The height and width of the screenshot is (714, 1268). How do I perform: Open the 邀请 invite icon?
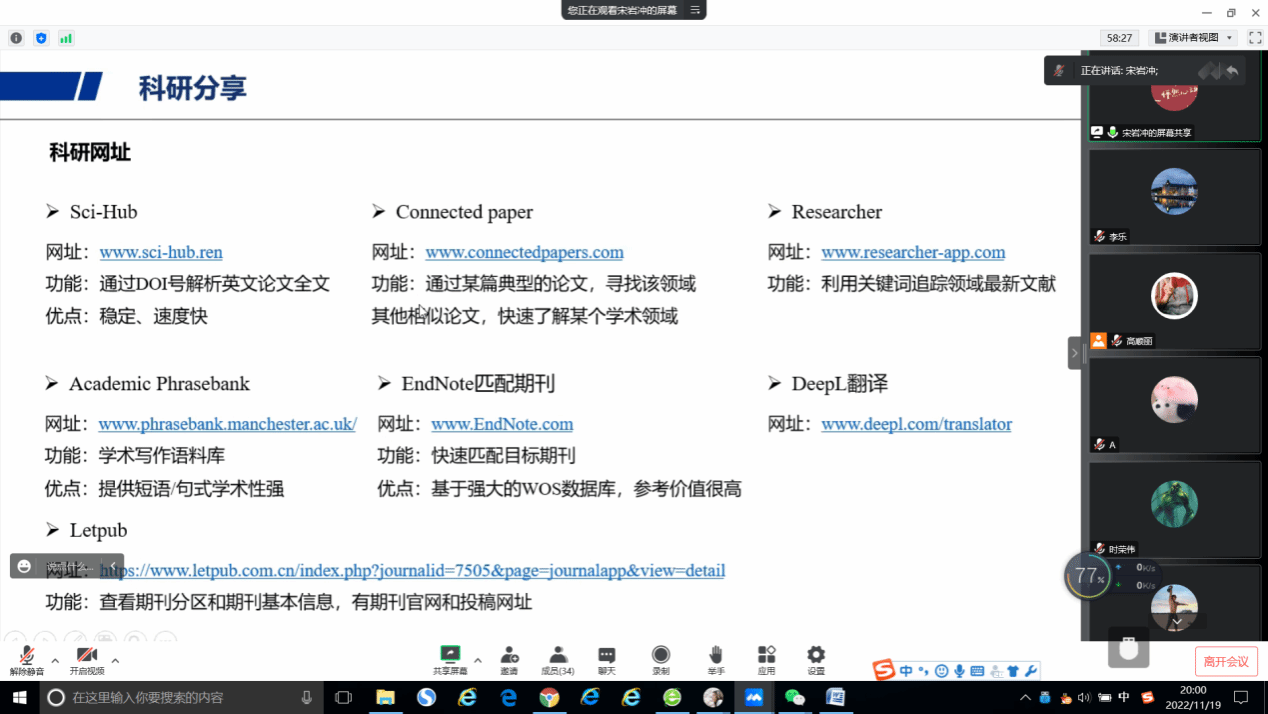(509, 659)
